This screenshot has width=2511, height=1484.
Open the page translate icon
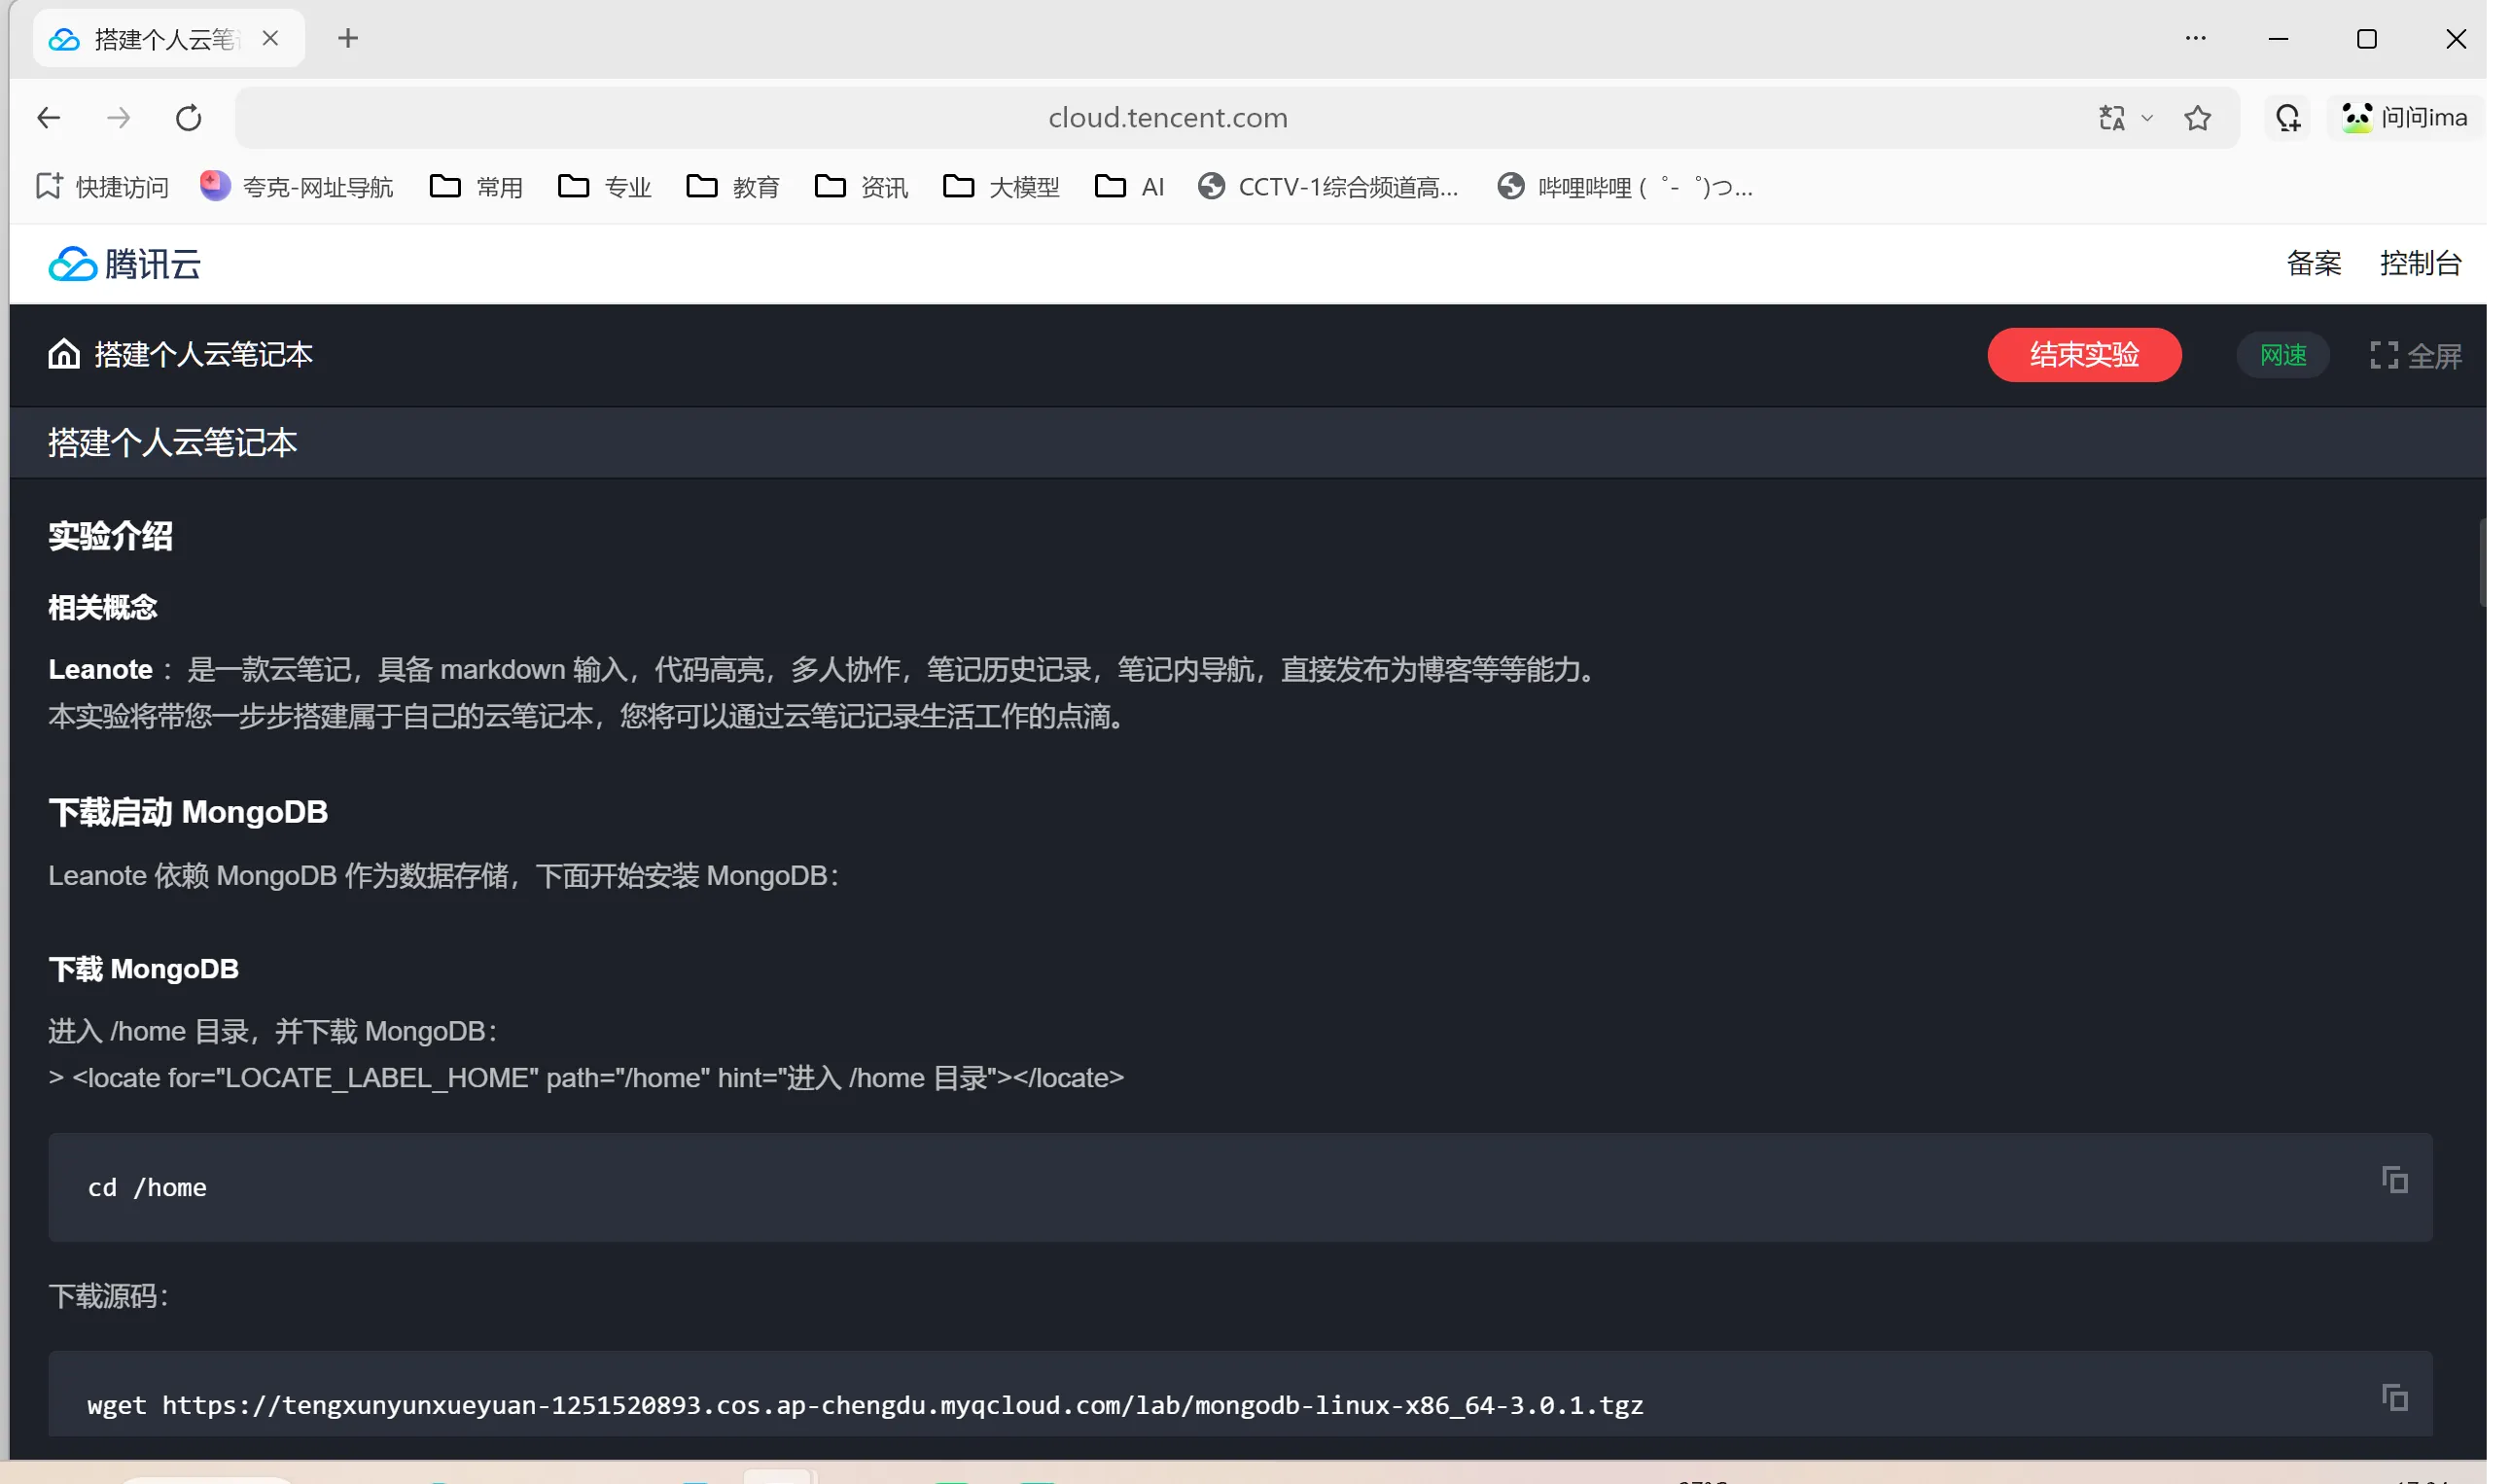(x=2111, y=118)
